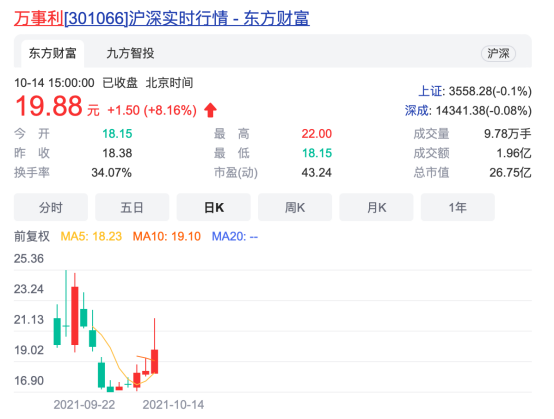The height and width of the screenshot is (419, 554).
Task: Switch to the 九方智投 tab
Action: pyautogui.click(x=130, y=53)
